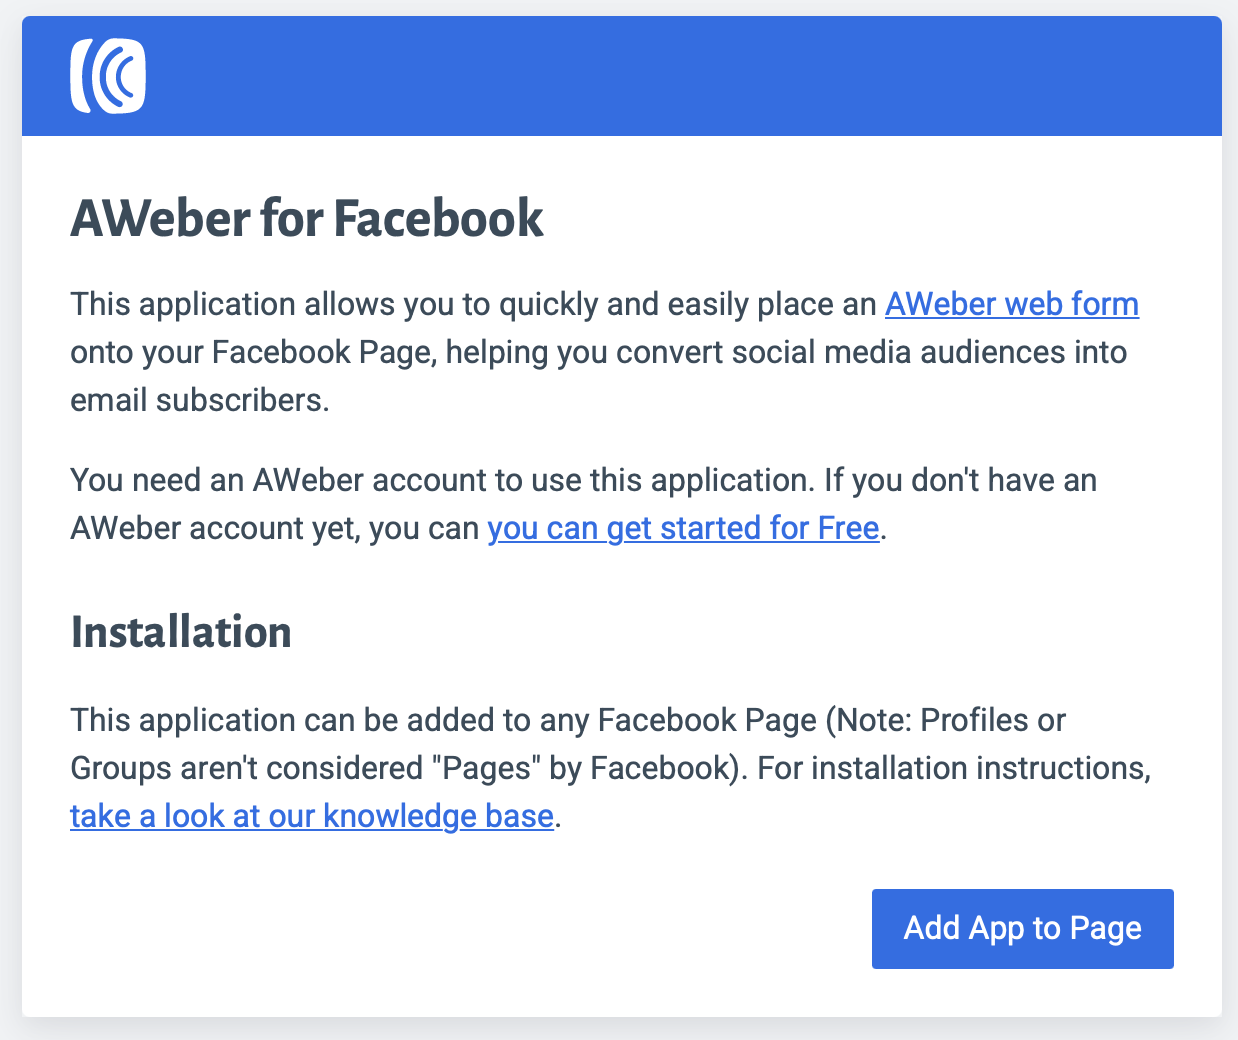The image size is (1238, 1040).
Task: Follow the "get started for Free" link
Action: 683,528
